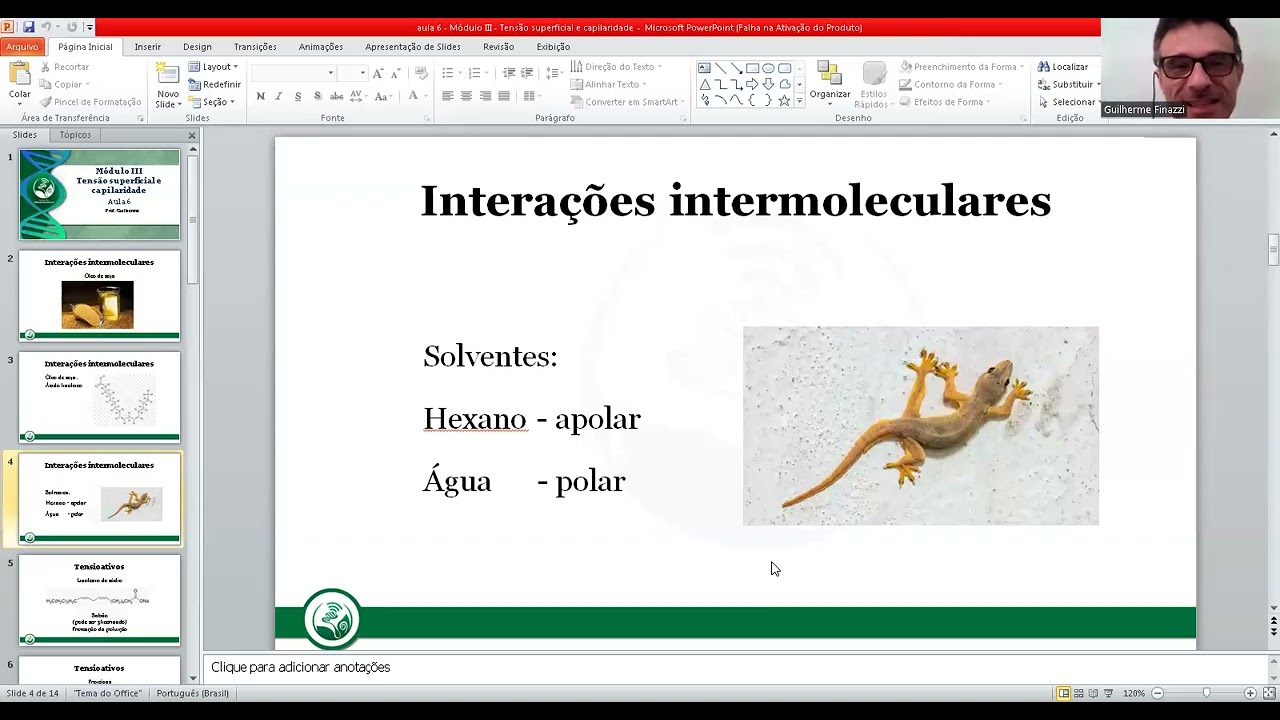
Task: Toggle align text left
Action: (x=447, y=96)
